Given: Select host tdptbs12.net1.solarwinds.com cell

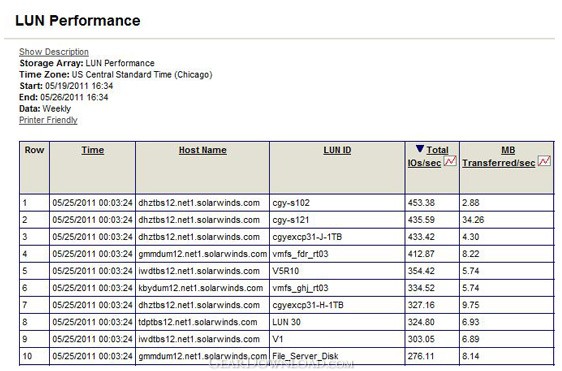Looking at the screenshot, I should tap(203, 322).
